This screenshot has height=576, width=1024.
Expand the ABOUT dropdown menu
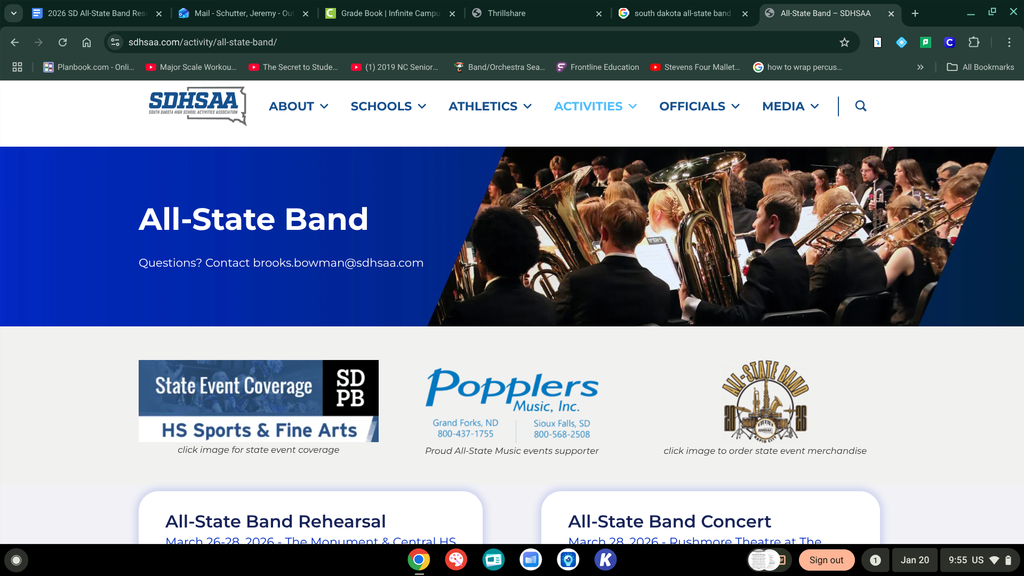coord(297,106)
